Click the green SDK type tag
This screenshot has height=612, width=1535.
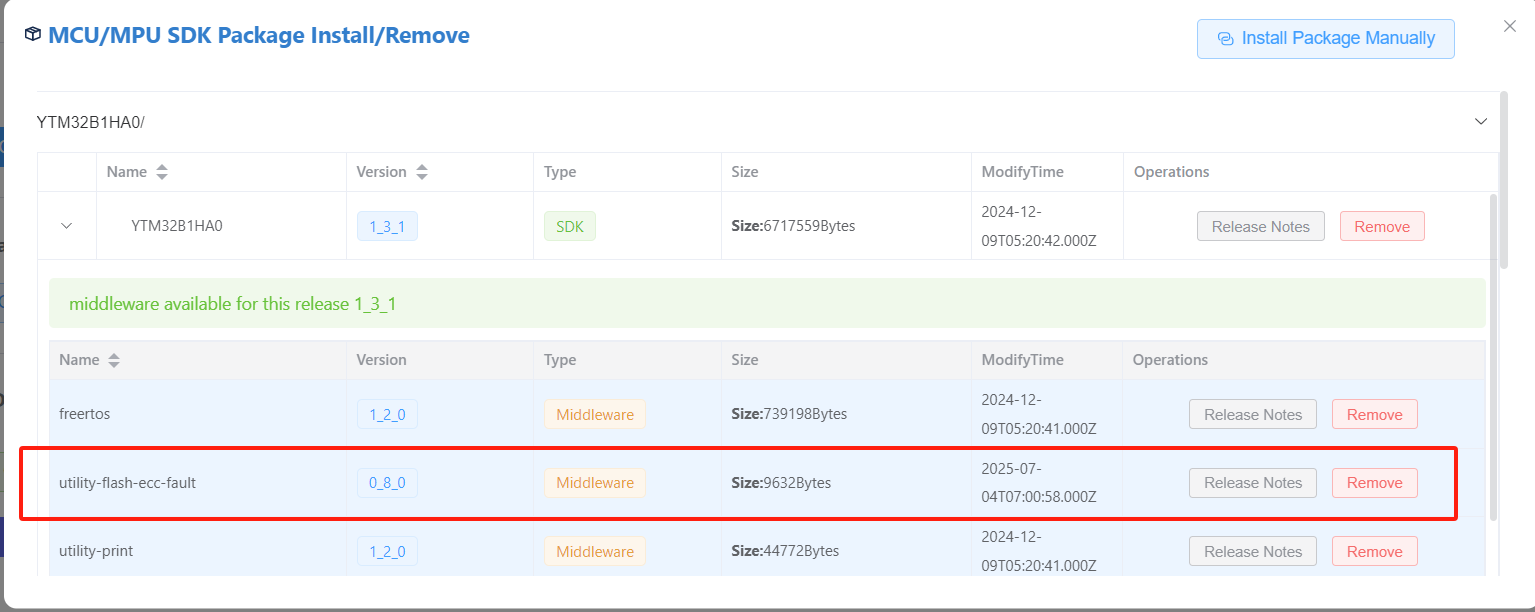coord(569,227)
